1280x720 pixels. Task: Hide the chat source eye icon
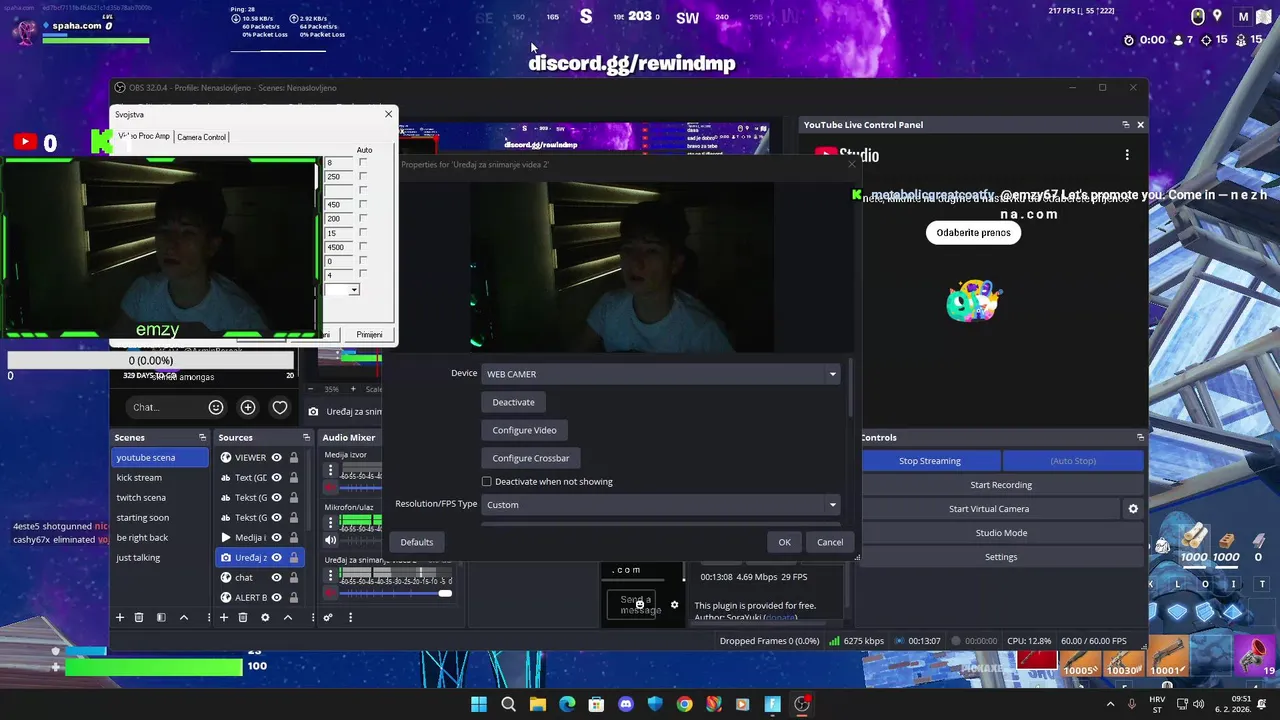tap(277, 577)
